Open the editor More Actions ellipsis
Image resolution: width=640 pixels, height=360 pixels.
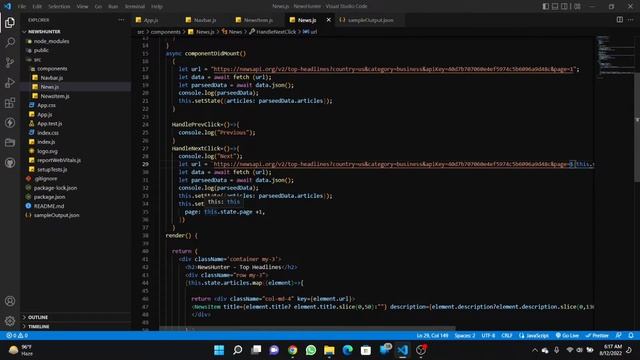coord(631,20)
